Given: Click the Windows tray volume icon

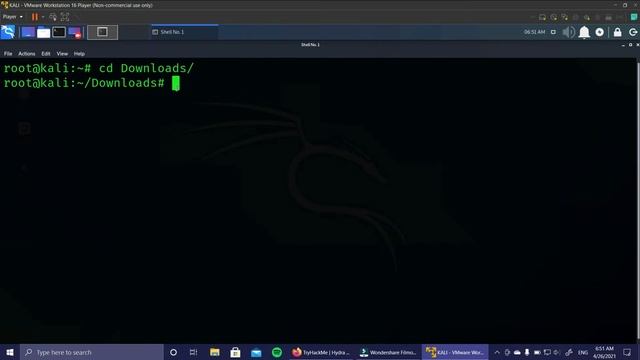Looking at the screenshot, I should pyautogui.click(x=557, y=352).
